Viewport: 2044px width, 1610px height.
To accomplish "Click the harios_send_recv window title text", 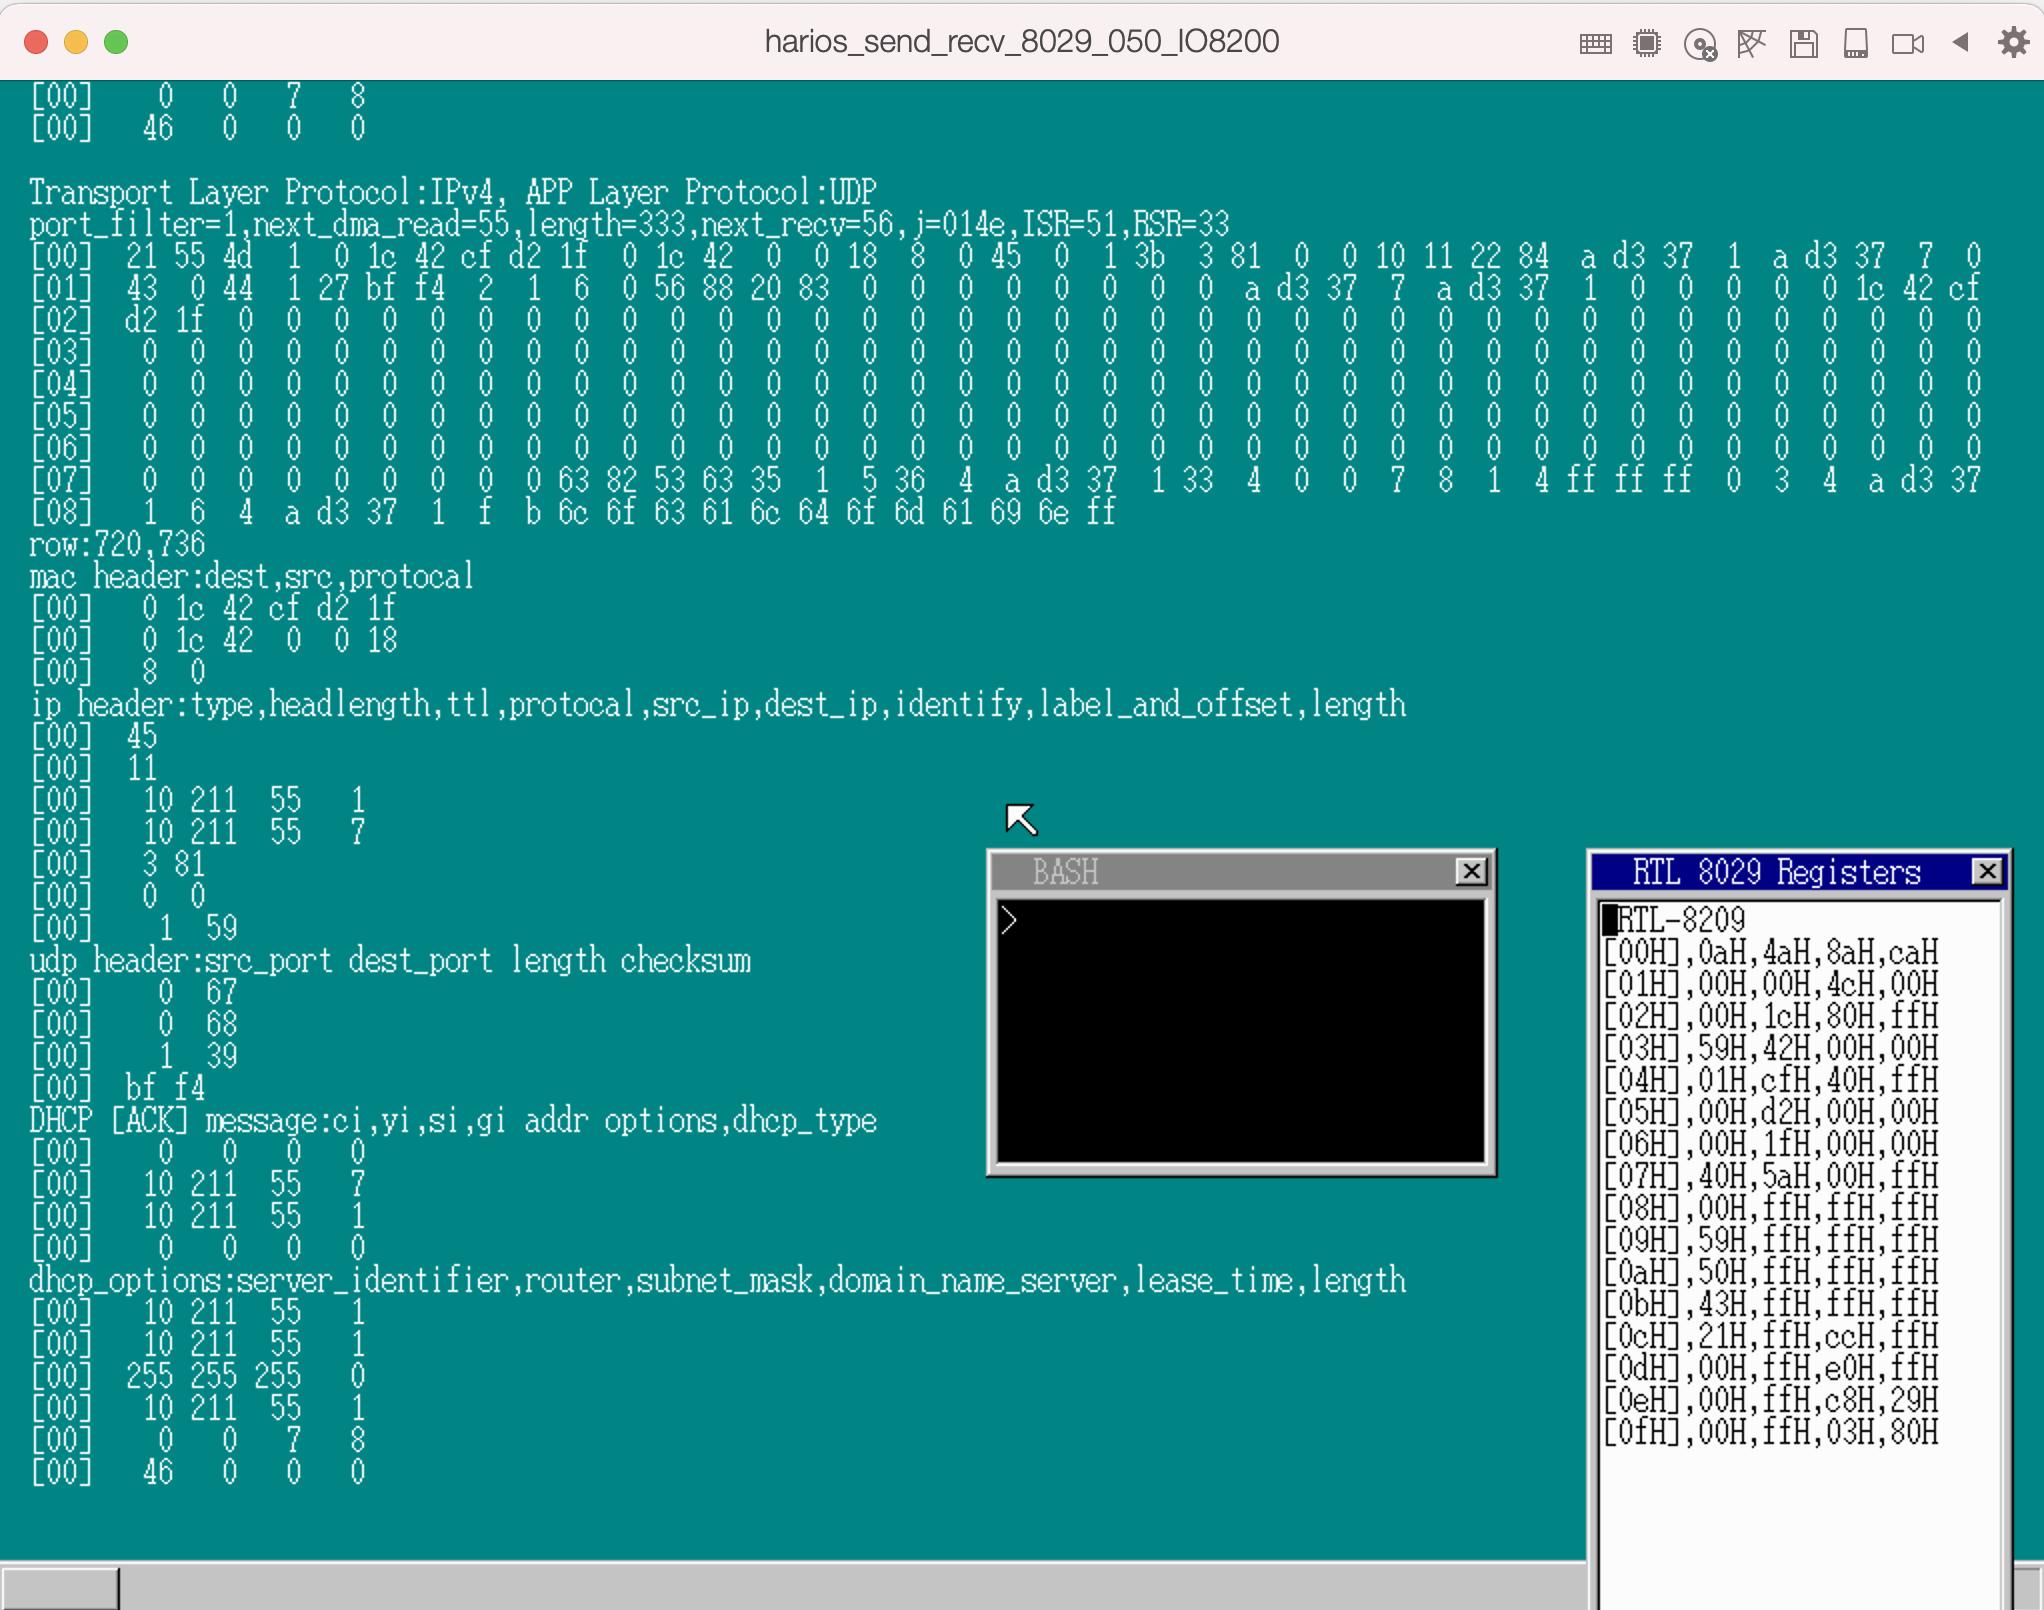I will click(x=1021, y=42).
